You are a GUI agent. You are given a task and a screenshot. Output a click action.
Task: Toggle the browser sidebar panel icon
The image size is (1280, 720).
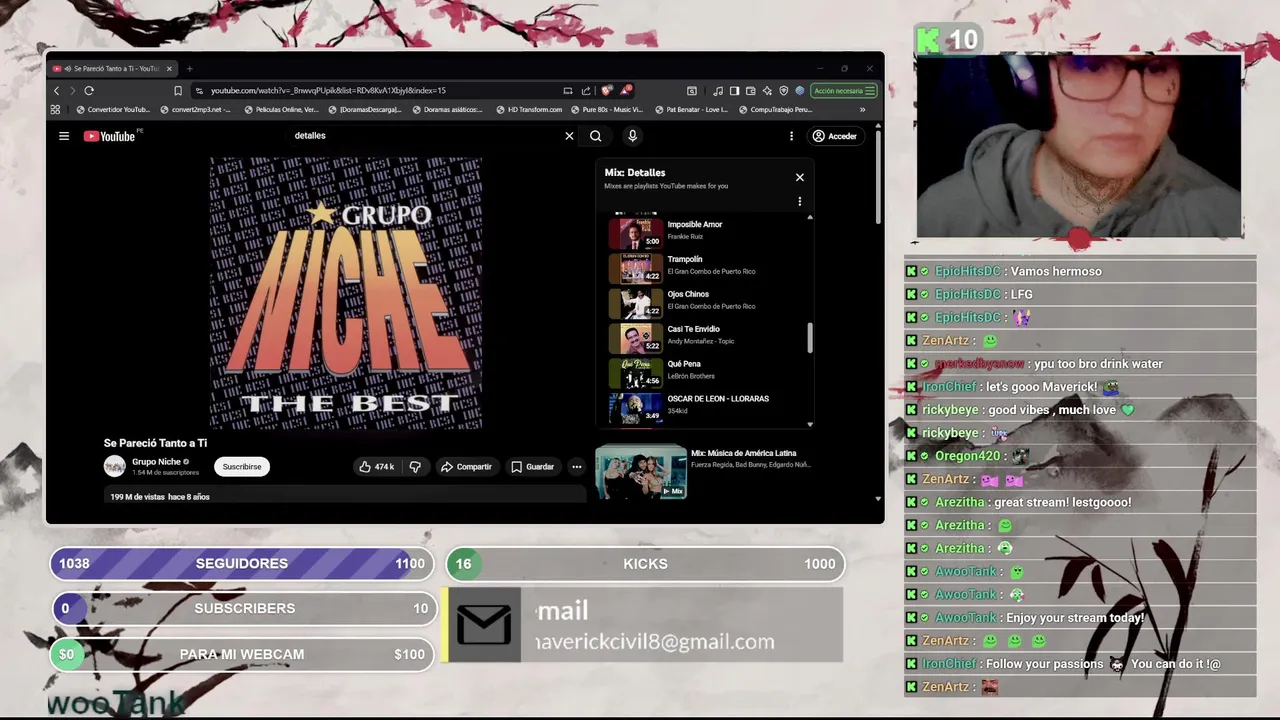pyautogui.click(x=734, y=90)
